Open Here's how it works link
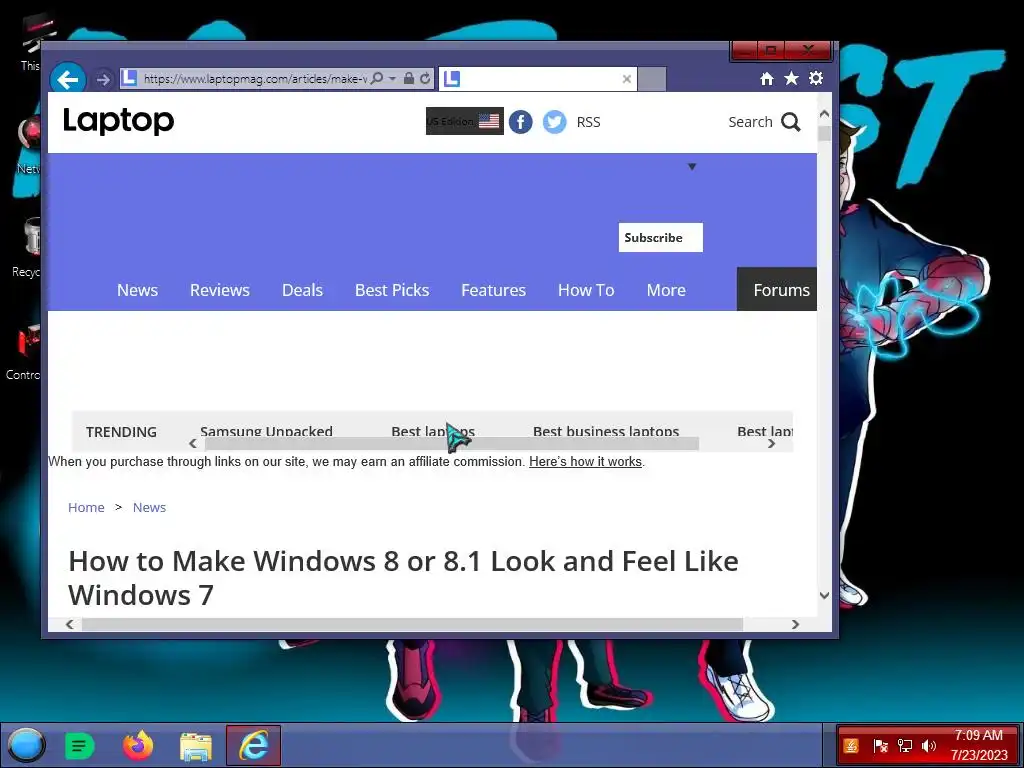Image resolution: width=1024 pixels, height=768 pixels. (585, 462)
